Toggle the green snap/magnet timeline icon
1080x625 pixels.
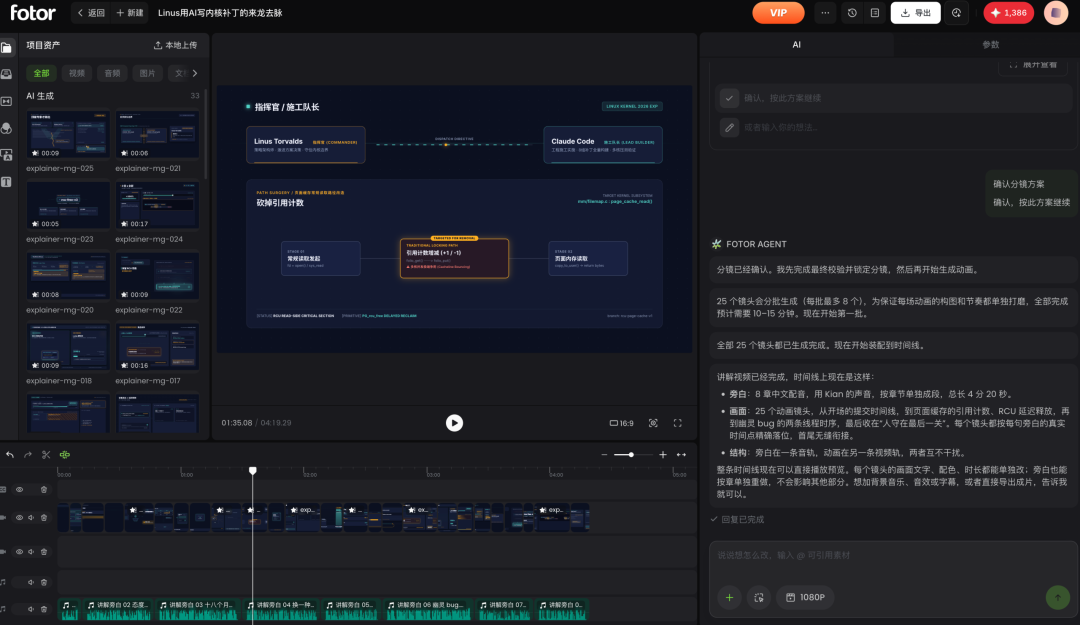65,455
